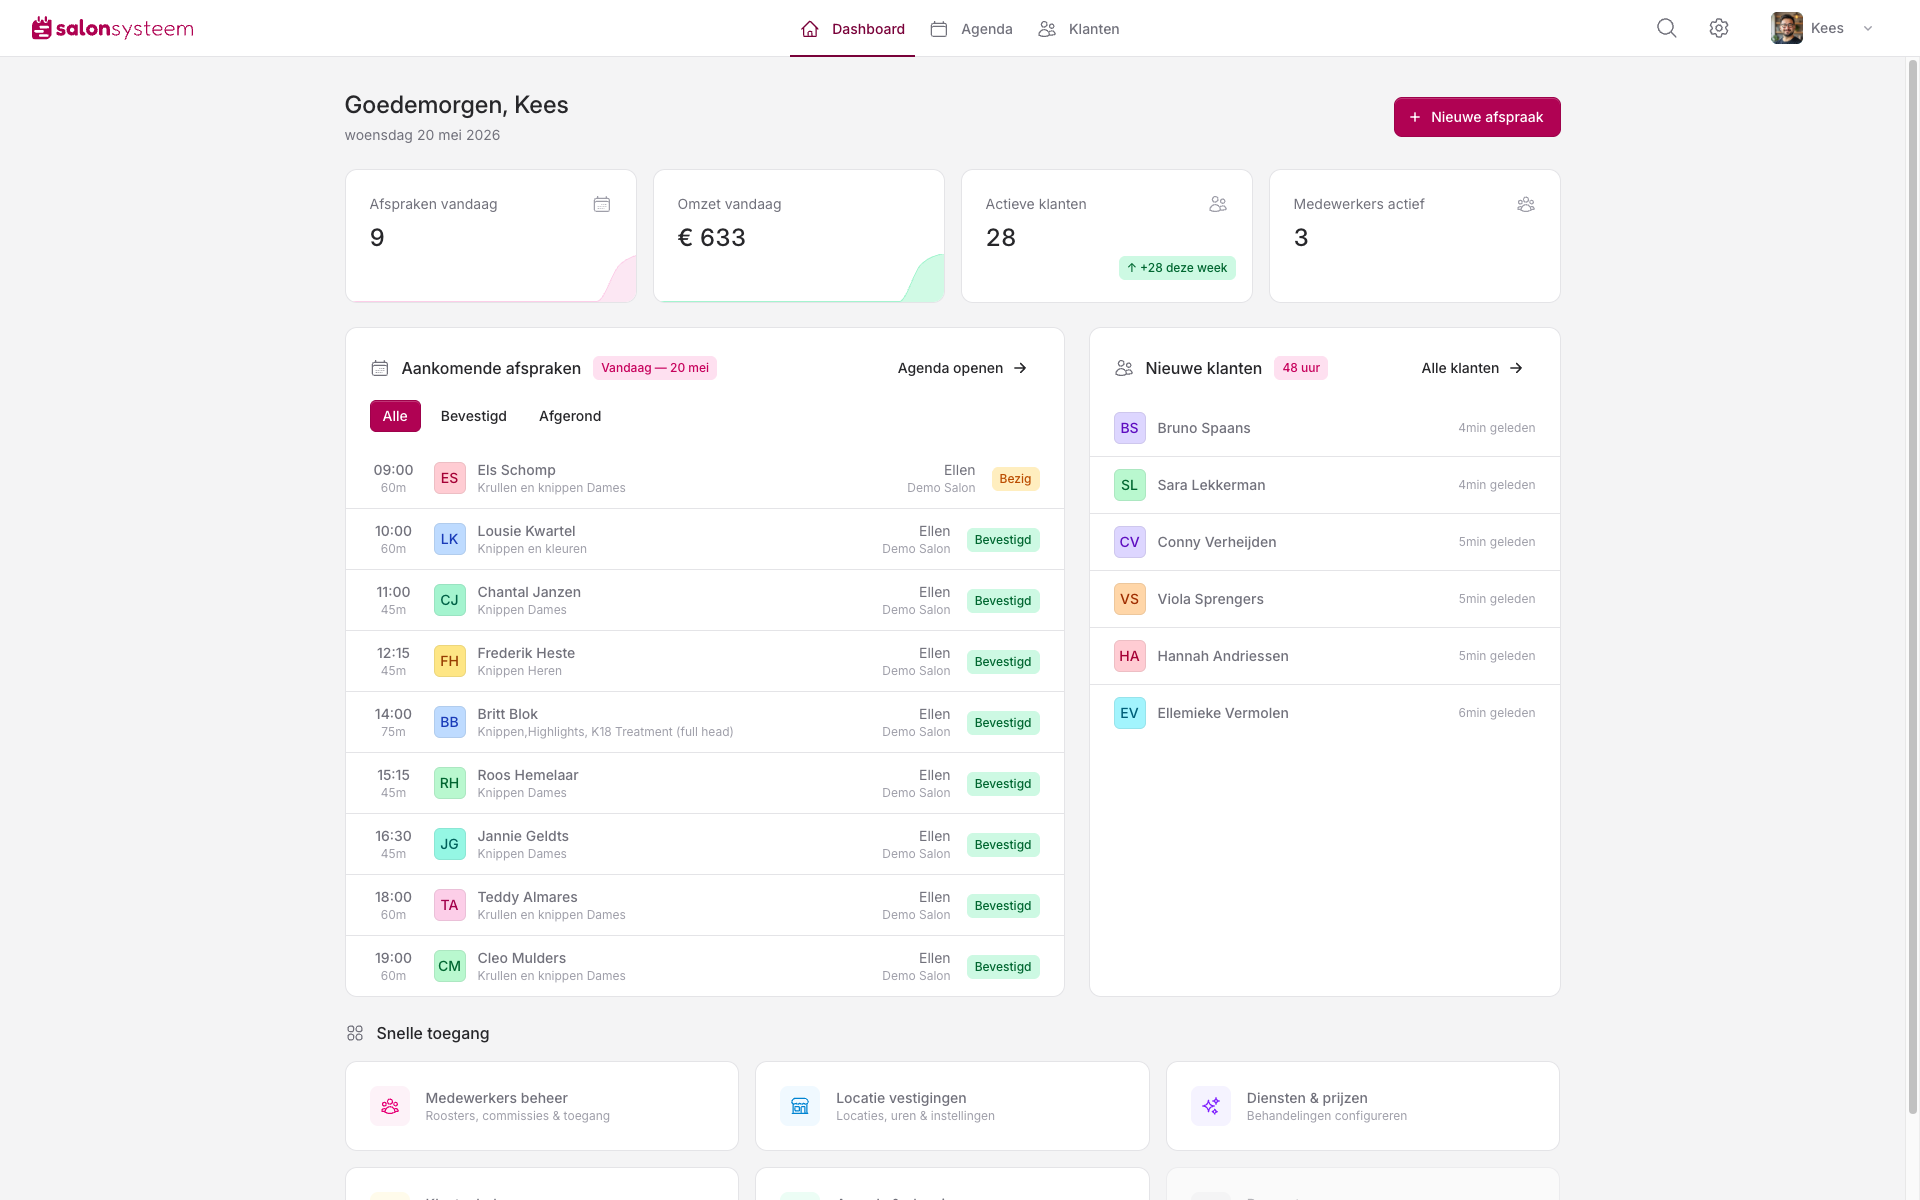Click the purple sparkle Diensten icon
The image size is (1920, 1200).
coord(1211,1106)
